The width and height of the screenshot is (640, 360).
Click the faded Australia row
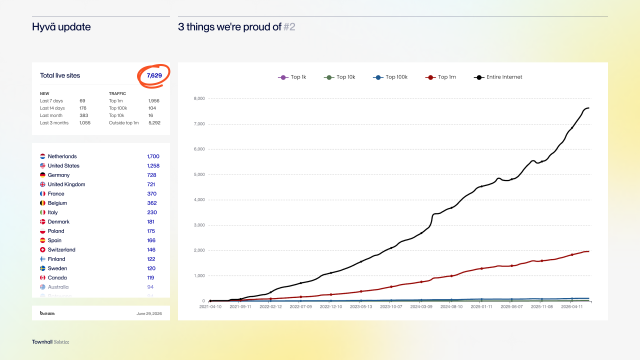point(100,287)
